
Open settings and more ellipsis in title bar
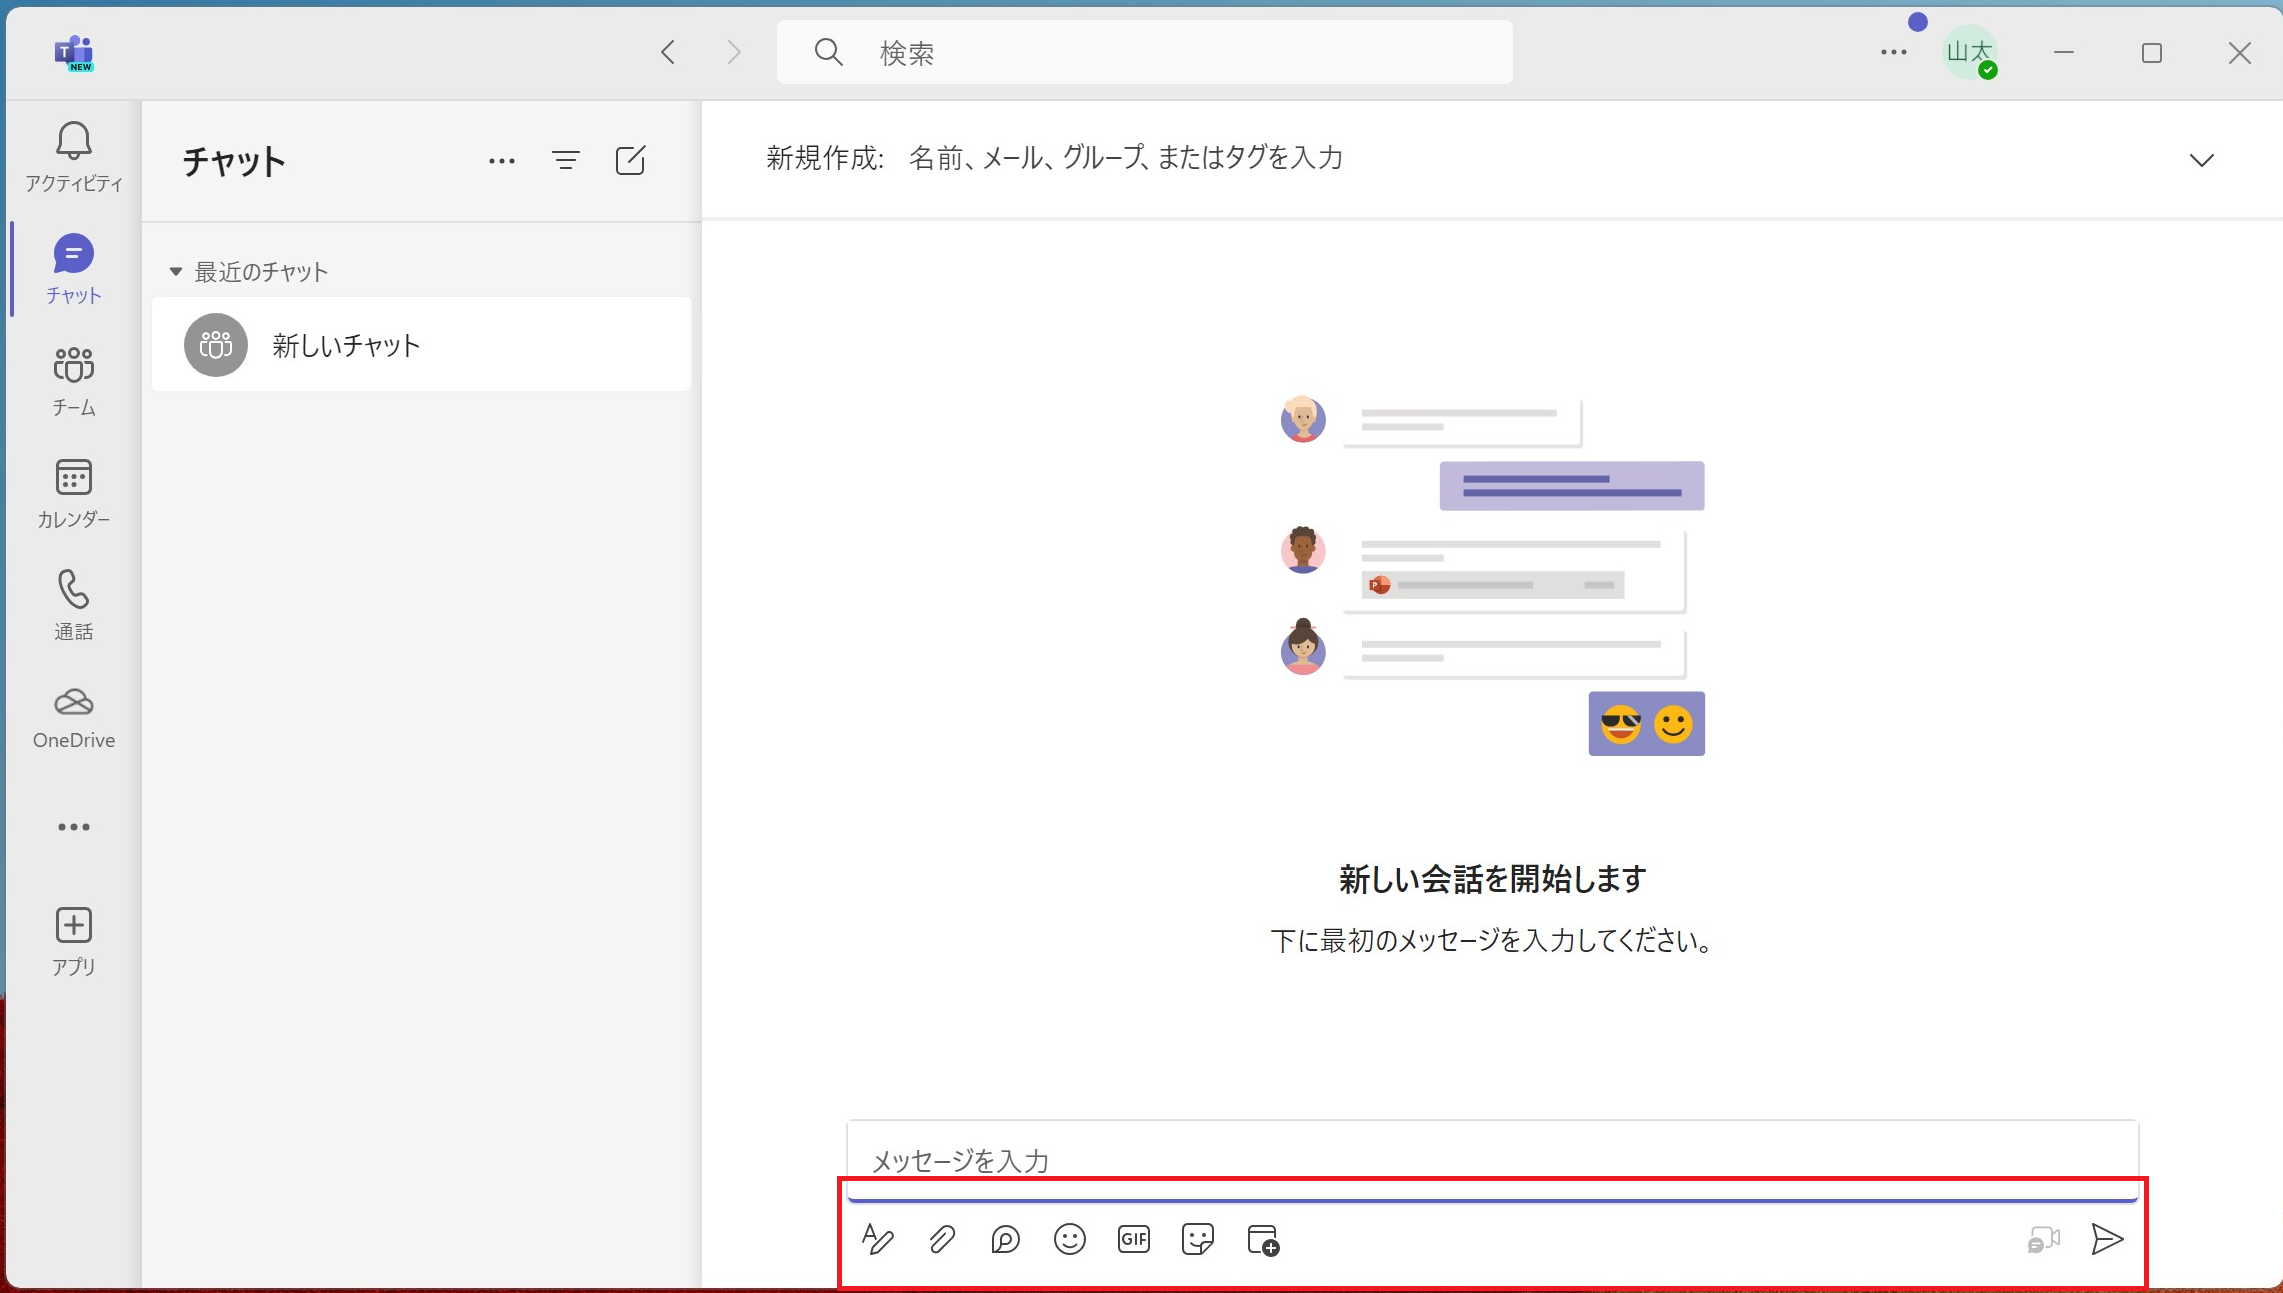point(1894,52)
